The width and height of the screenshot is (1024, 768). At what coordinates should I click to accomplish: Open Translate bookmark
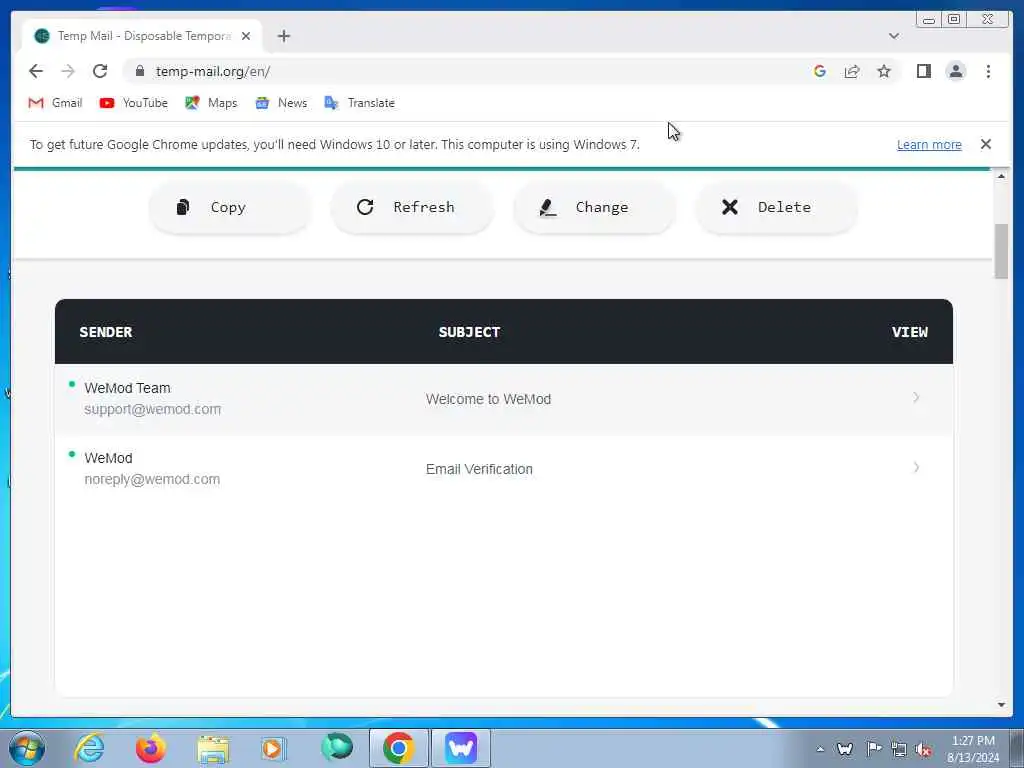tap(360, 103)
